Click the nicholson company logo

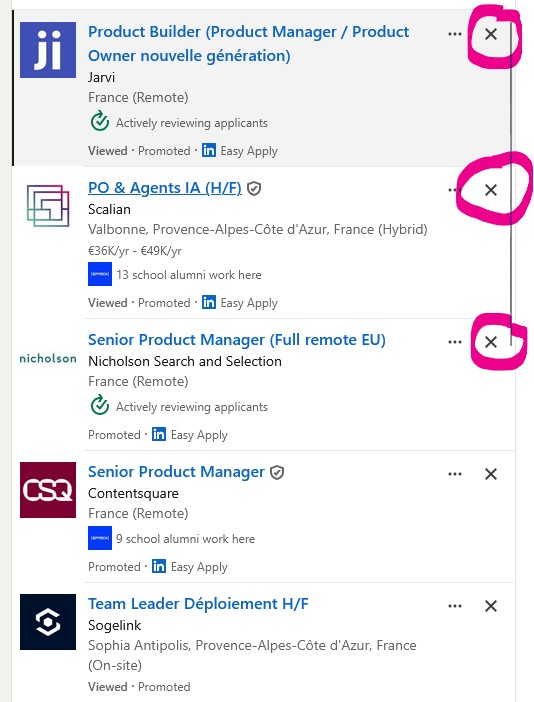[x=48, y=358]
